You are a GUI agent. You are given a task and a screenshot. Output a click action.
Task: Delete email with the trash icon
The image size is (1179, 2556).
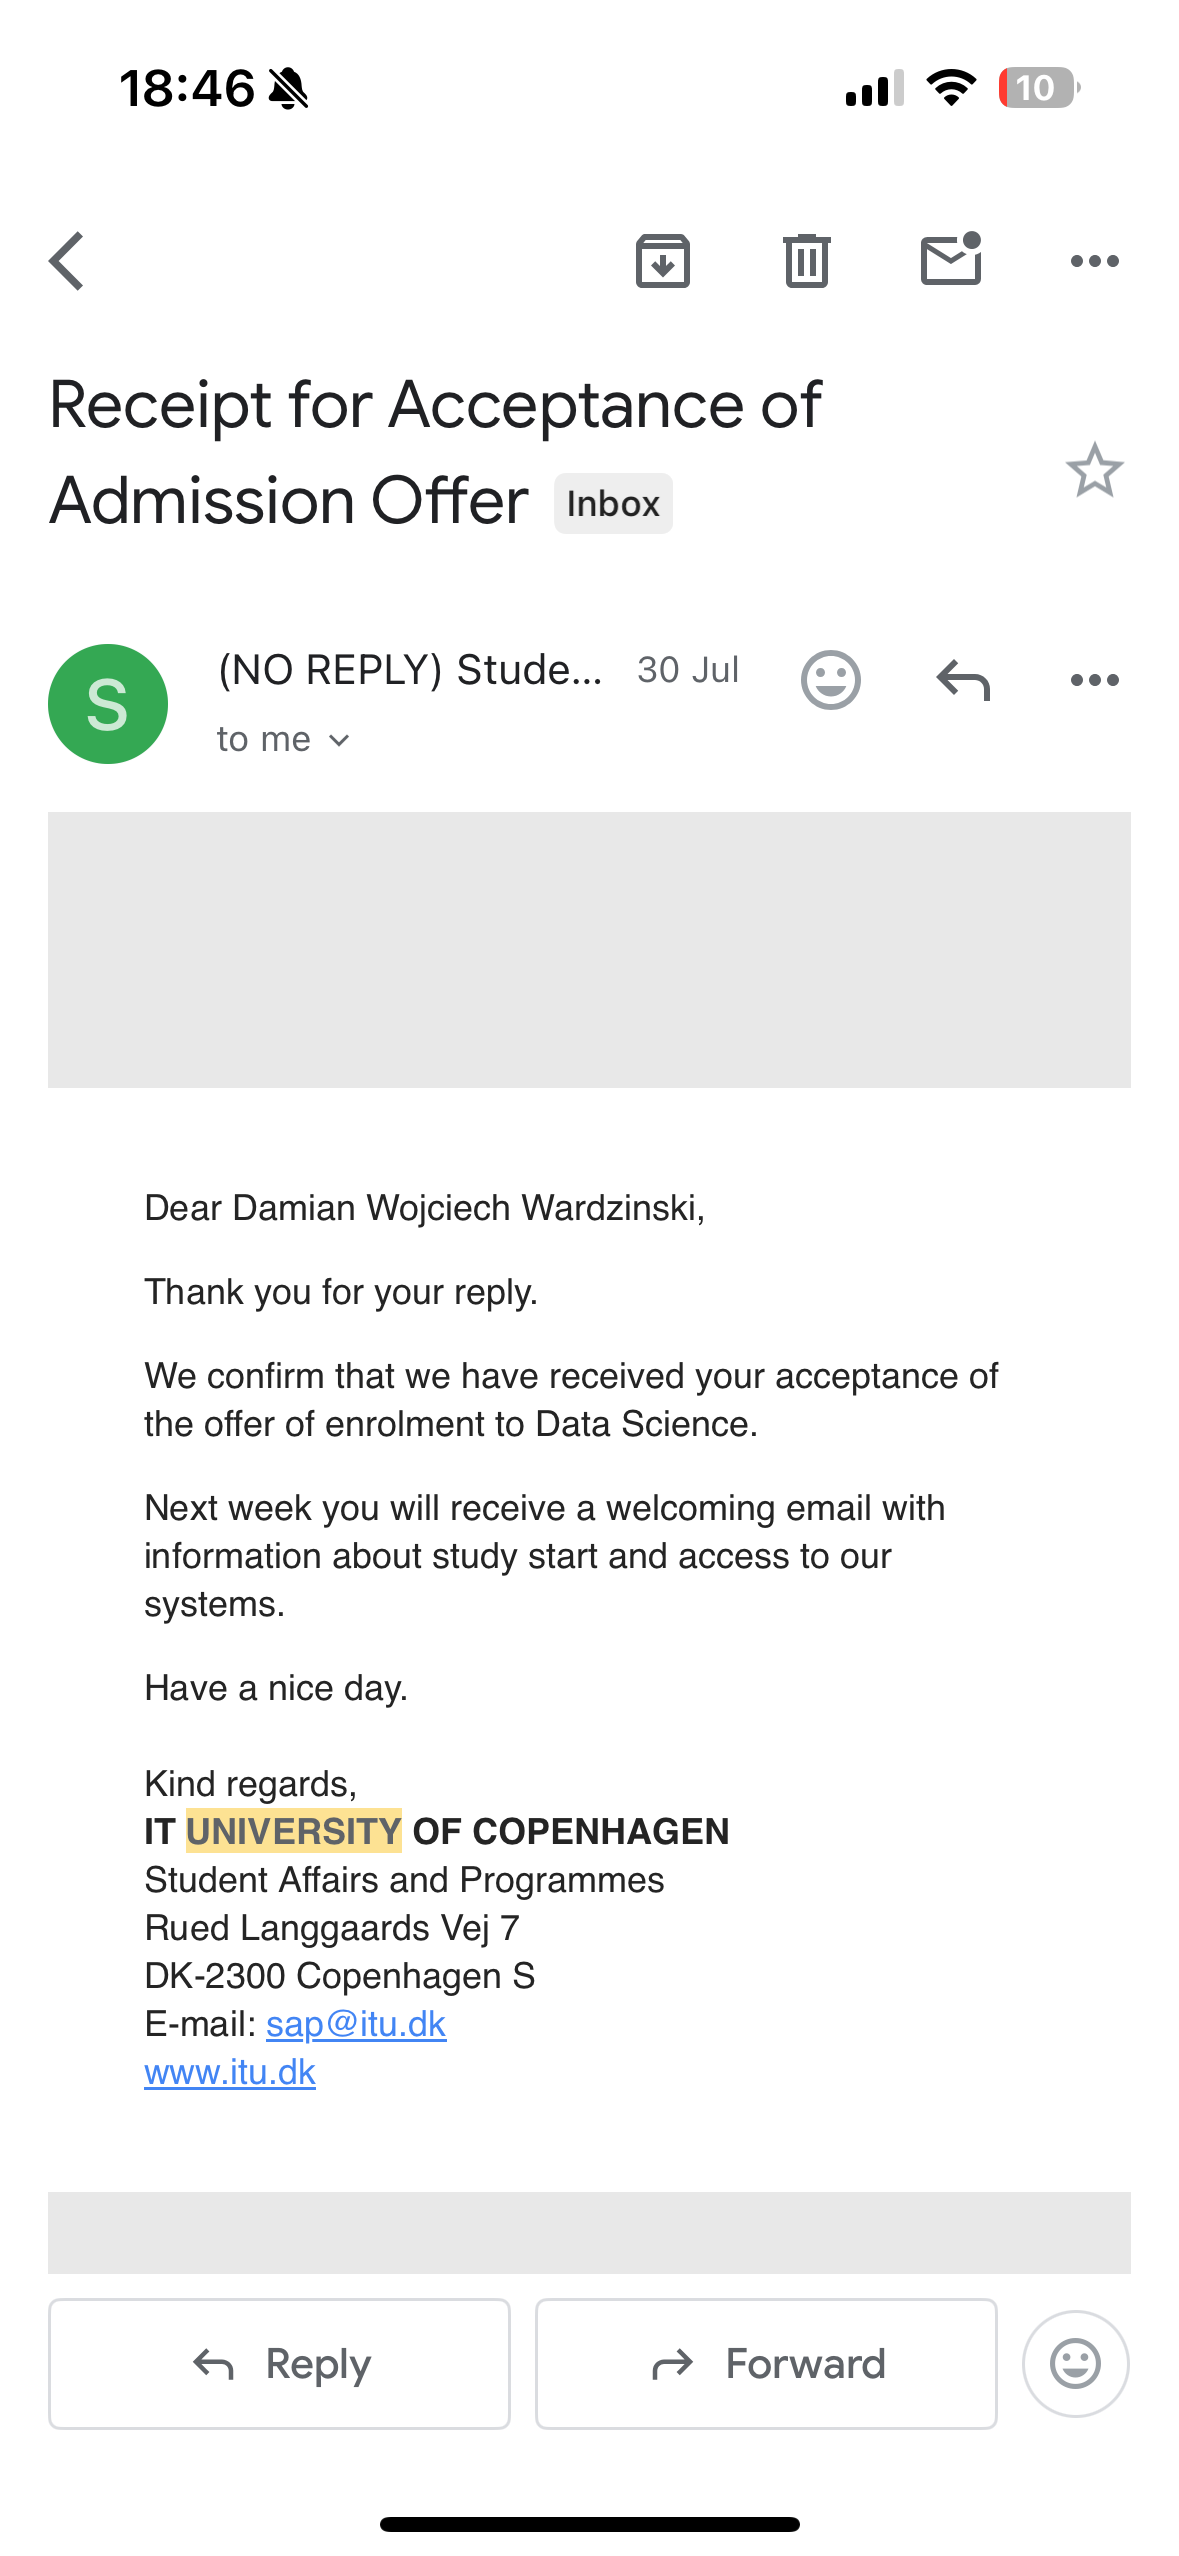(806, 262)
